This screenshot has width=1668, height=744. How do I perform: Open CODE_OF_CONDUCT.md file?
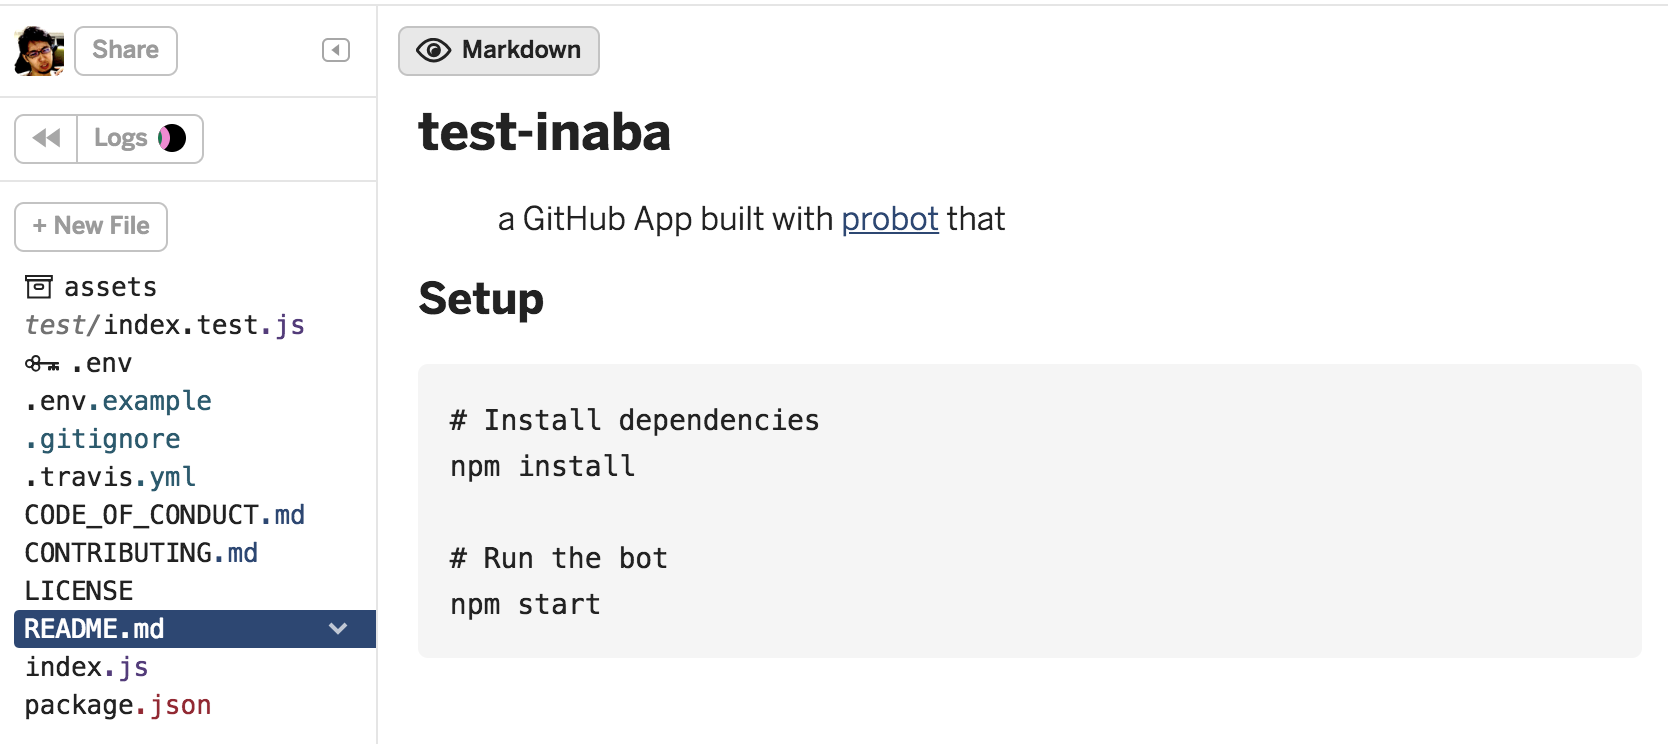tap(165, 515)
